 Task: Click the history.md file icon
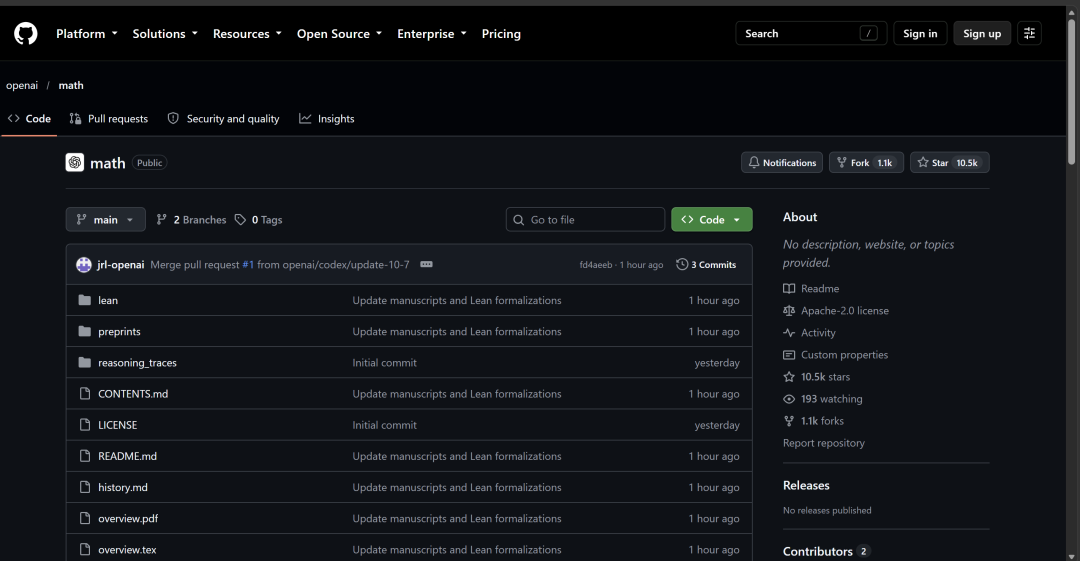pos(85,487)
